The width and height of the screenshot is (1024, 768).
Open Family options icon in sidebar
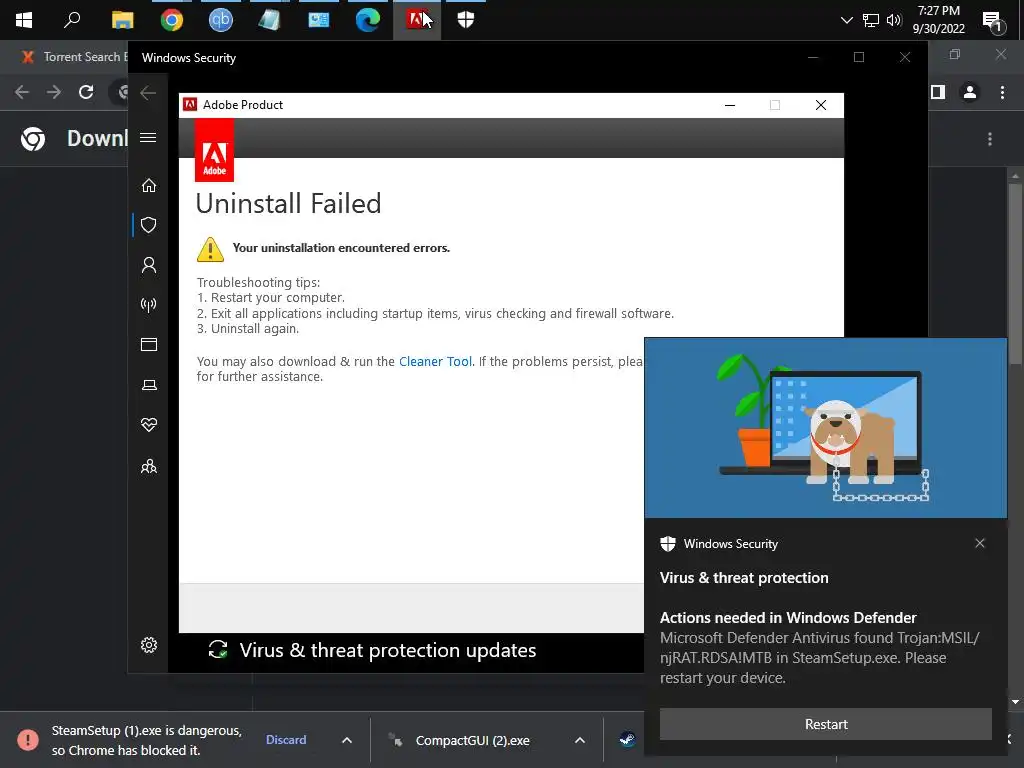[x=149, y=466]
